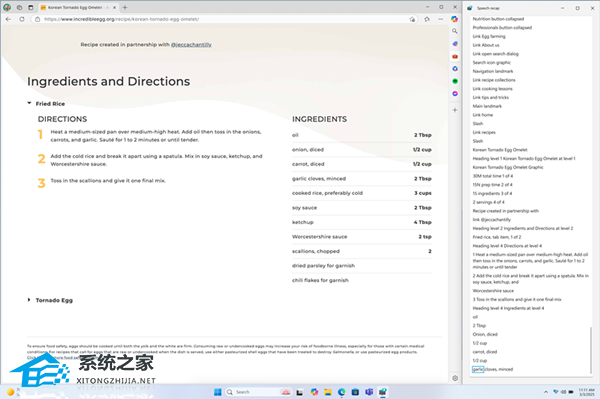The width and height of the screenshot is (600, 399).
Task: Show hidden system tray icons
Action: coord(546,392)
